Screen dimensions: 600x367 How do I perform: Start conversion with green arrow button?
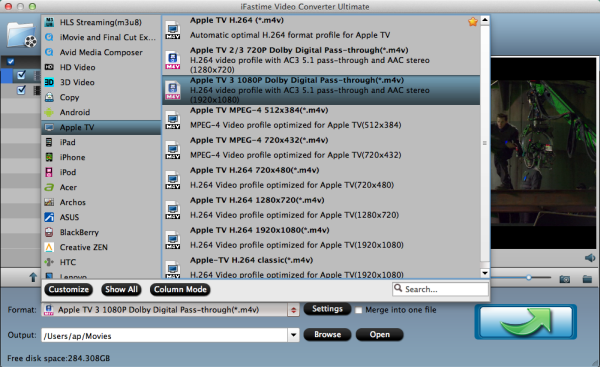526,322
